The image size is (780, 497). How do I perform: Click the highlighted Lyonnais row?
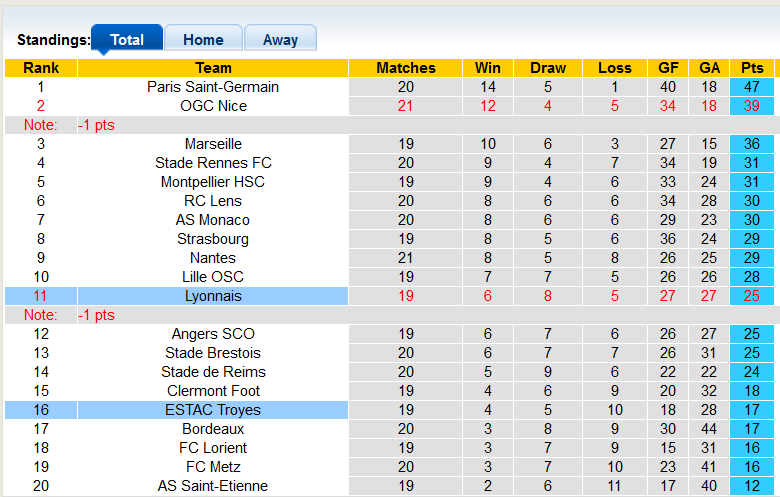(x=213, y=296)
